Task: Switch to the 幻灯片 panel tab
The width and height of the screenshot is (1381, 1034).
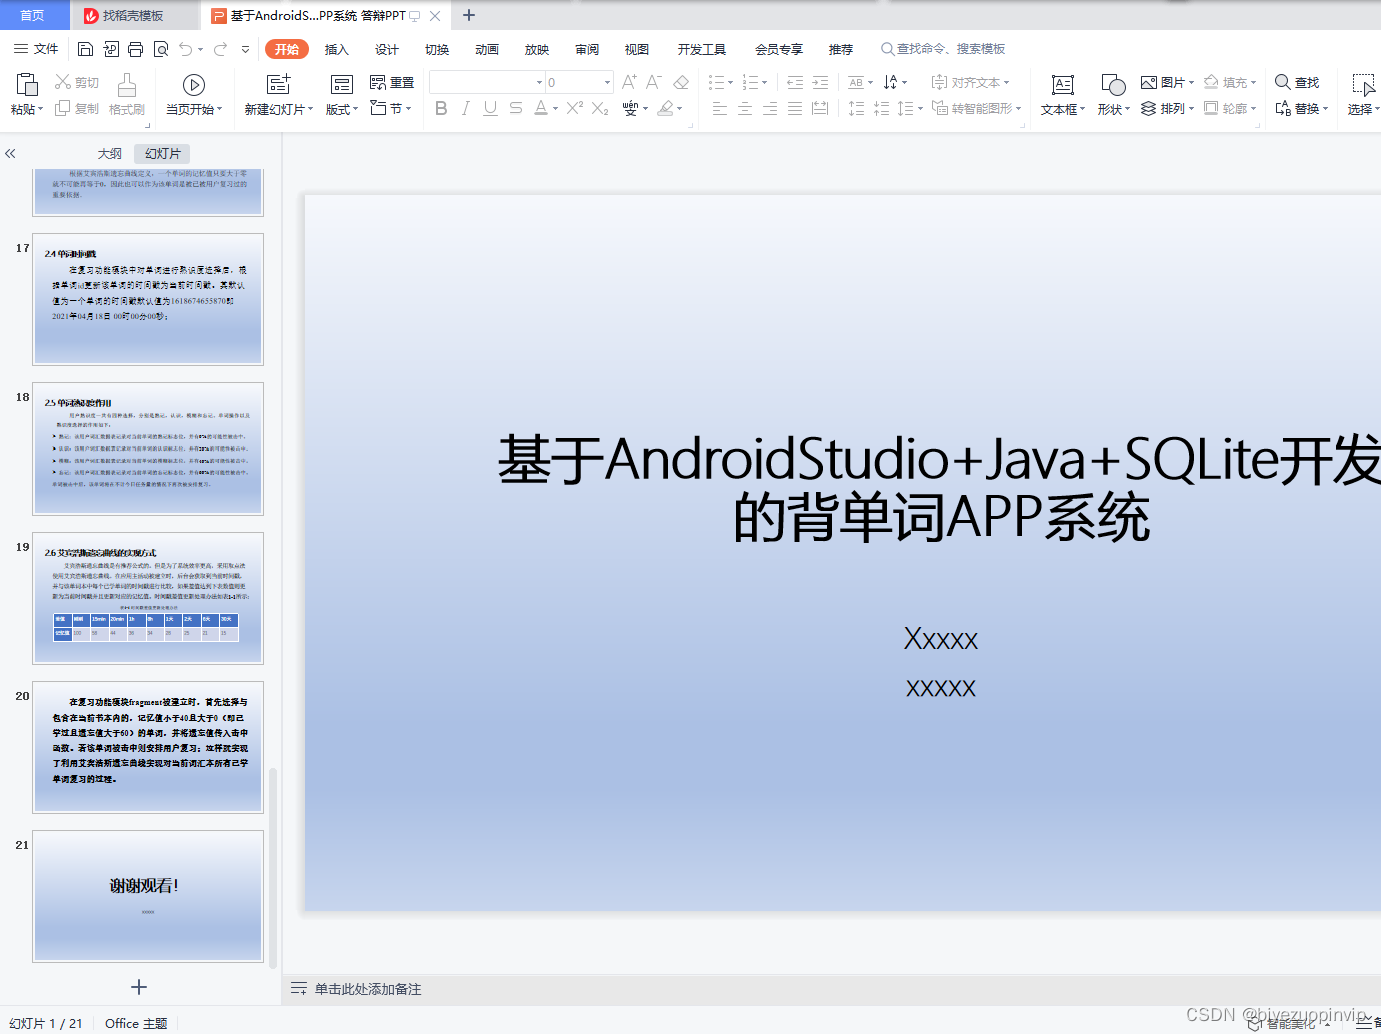Action: [161, 153]
